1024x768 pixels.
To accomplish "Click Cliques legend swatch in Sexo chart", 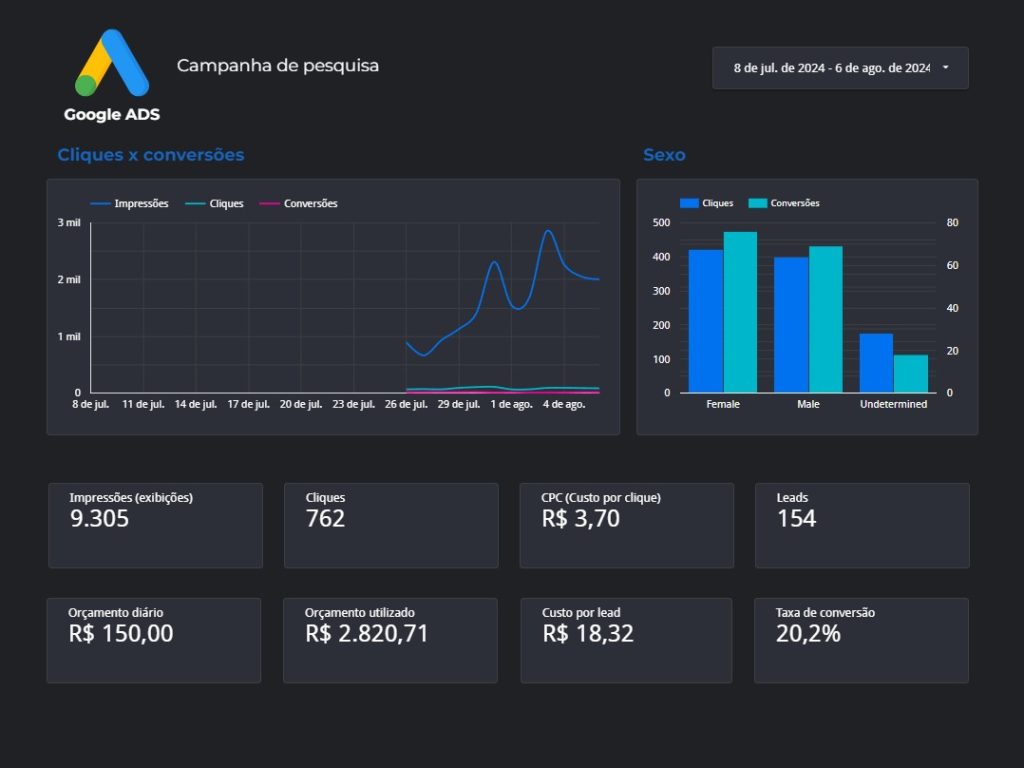I will (690, 203).
